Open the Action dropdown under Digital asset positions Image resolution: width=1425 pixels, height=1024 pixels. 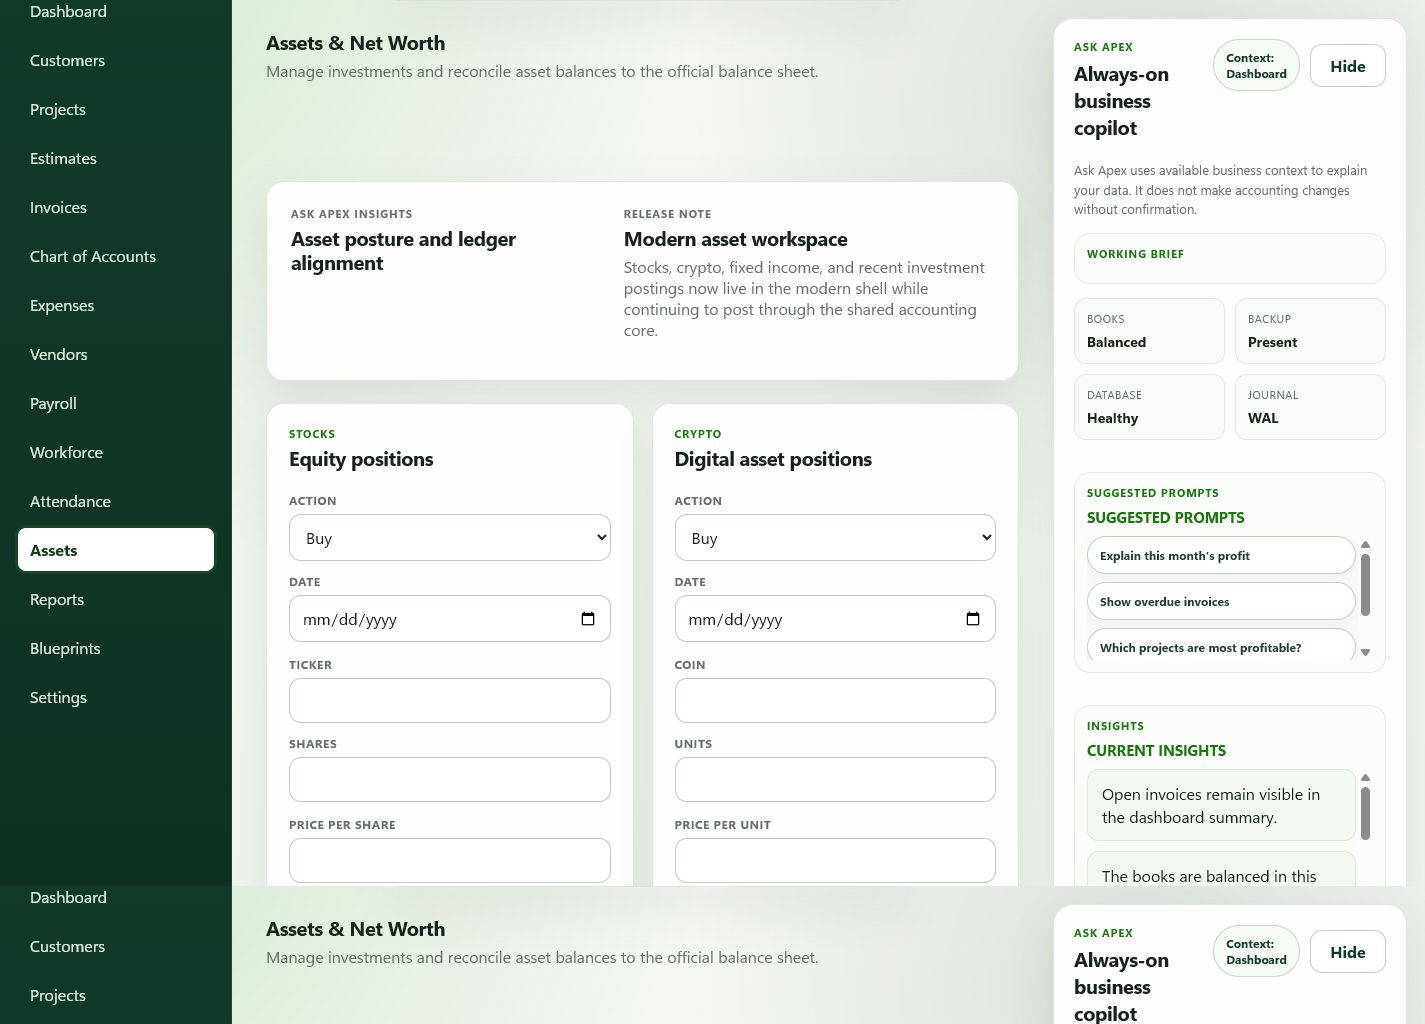tap(835, 538)
